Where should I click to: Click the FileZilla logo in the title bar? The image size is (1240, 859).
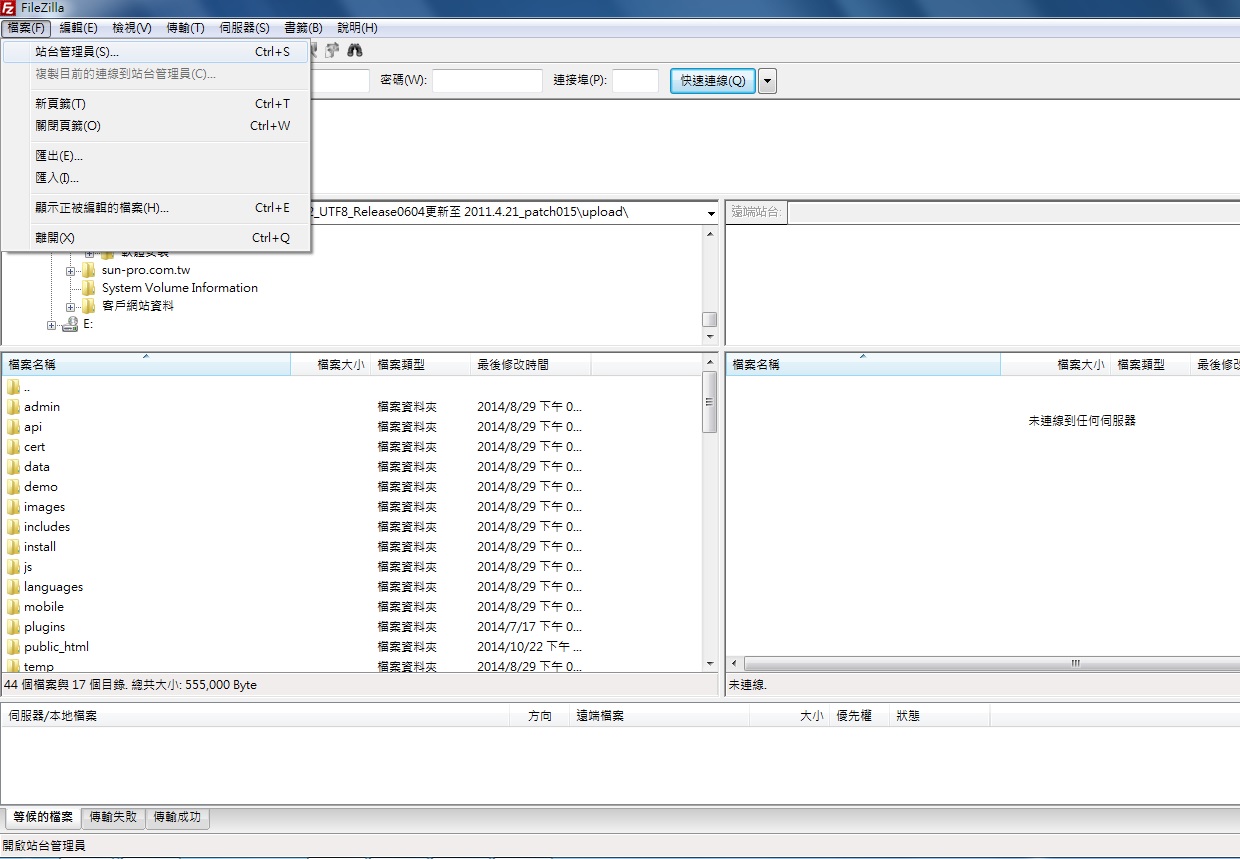(9, 9)
